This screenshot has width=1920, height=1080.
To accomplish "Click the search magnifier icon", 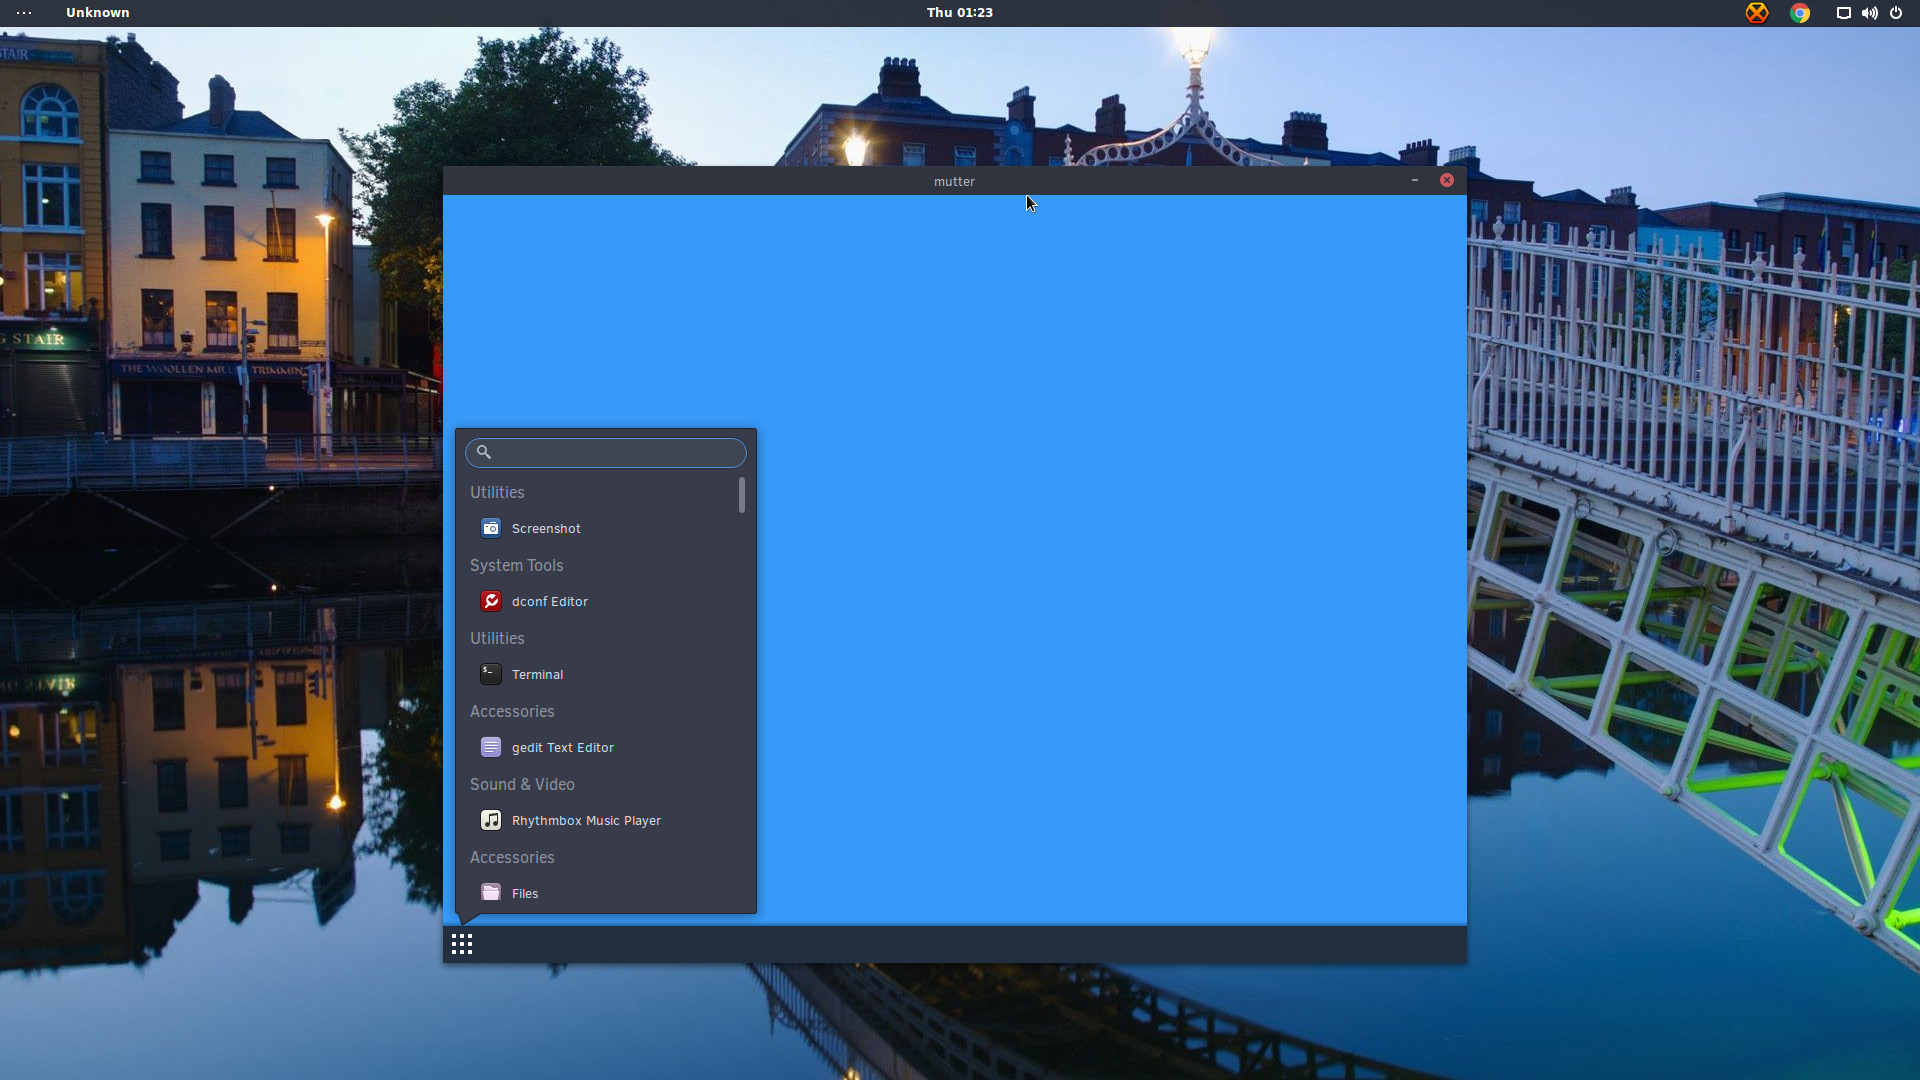I will 484,452.
